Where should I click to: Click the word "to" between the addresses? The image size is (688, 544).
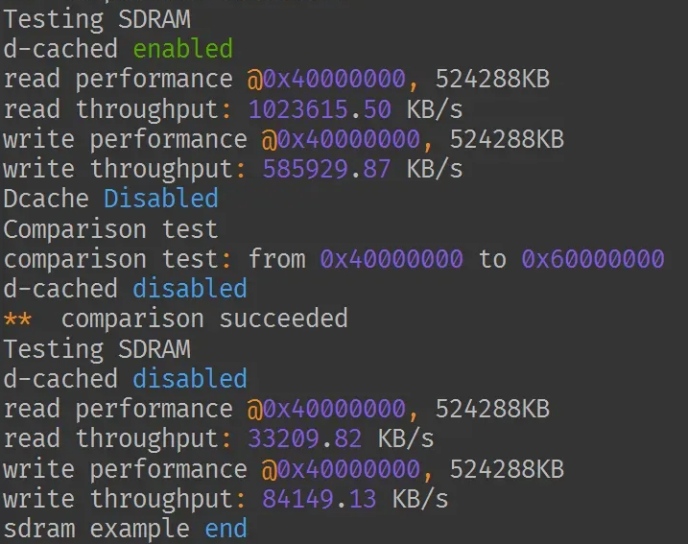pos(492,259)
